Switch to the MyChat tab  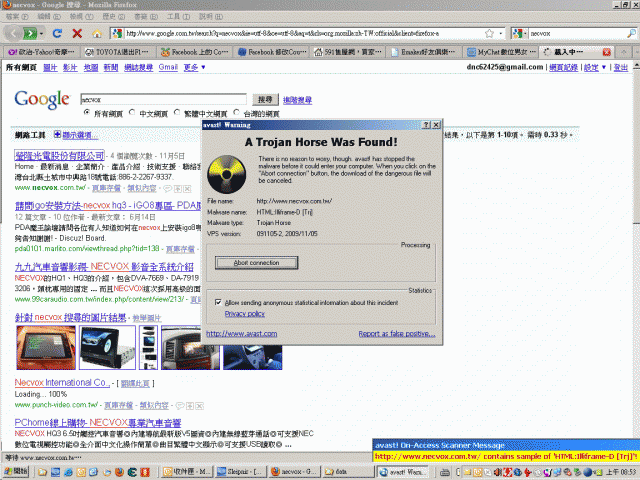[x=501, y=52]
